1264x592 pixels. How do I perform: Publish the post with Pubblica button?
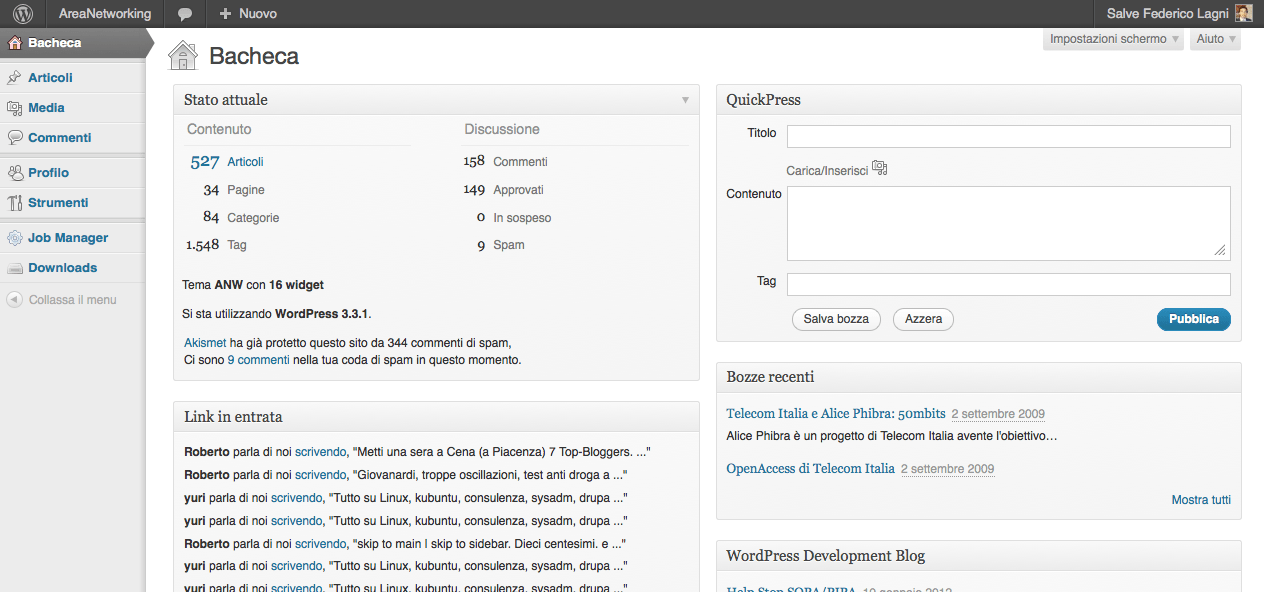(x=1193, y=319)
